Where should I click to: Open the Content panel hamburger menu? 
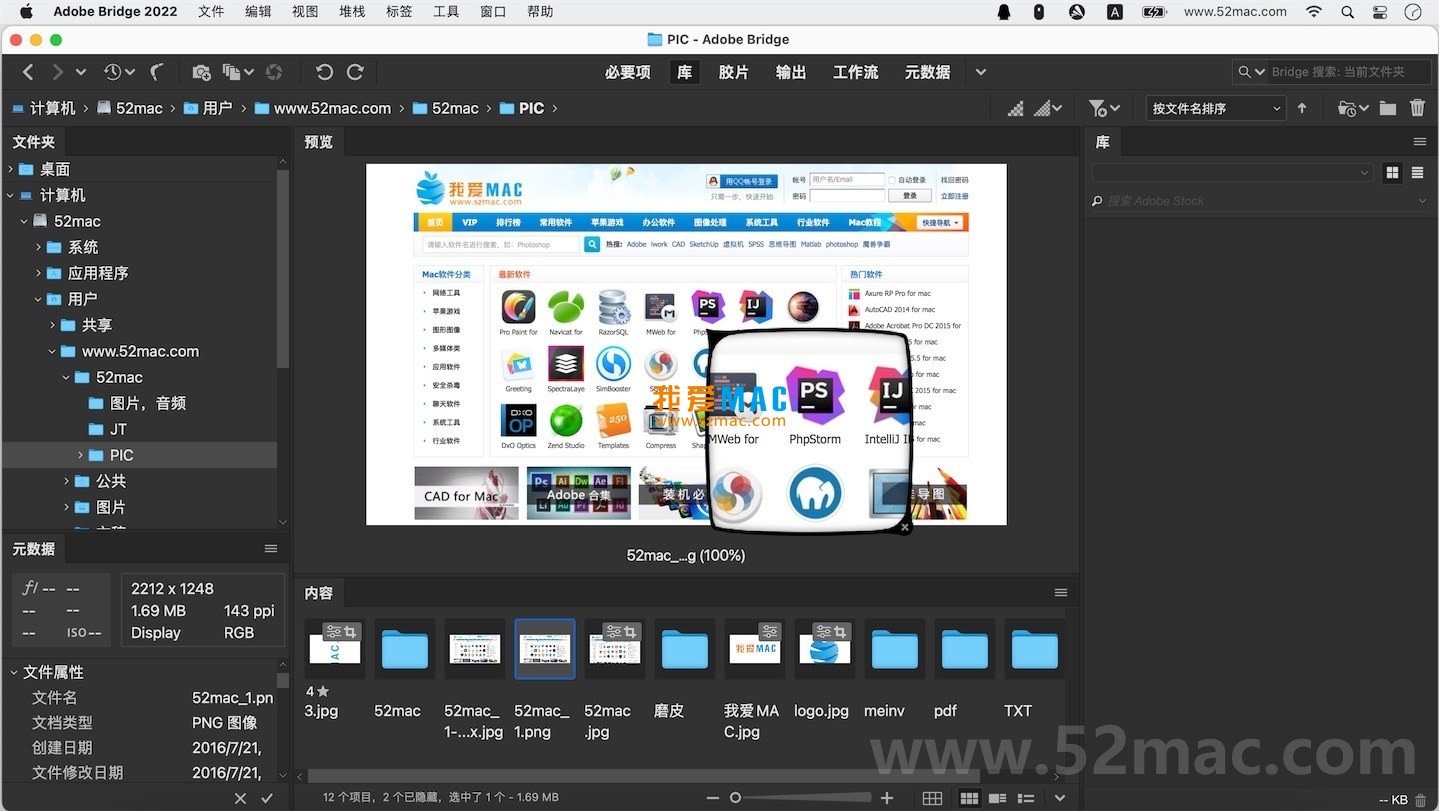(x=1061, y=593)
